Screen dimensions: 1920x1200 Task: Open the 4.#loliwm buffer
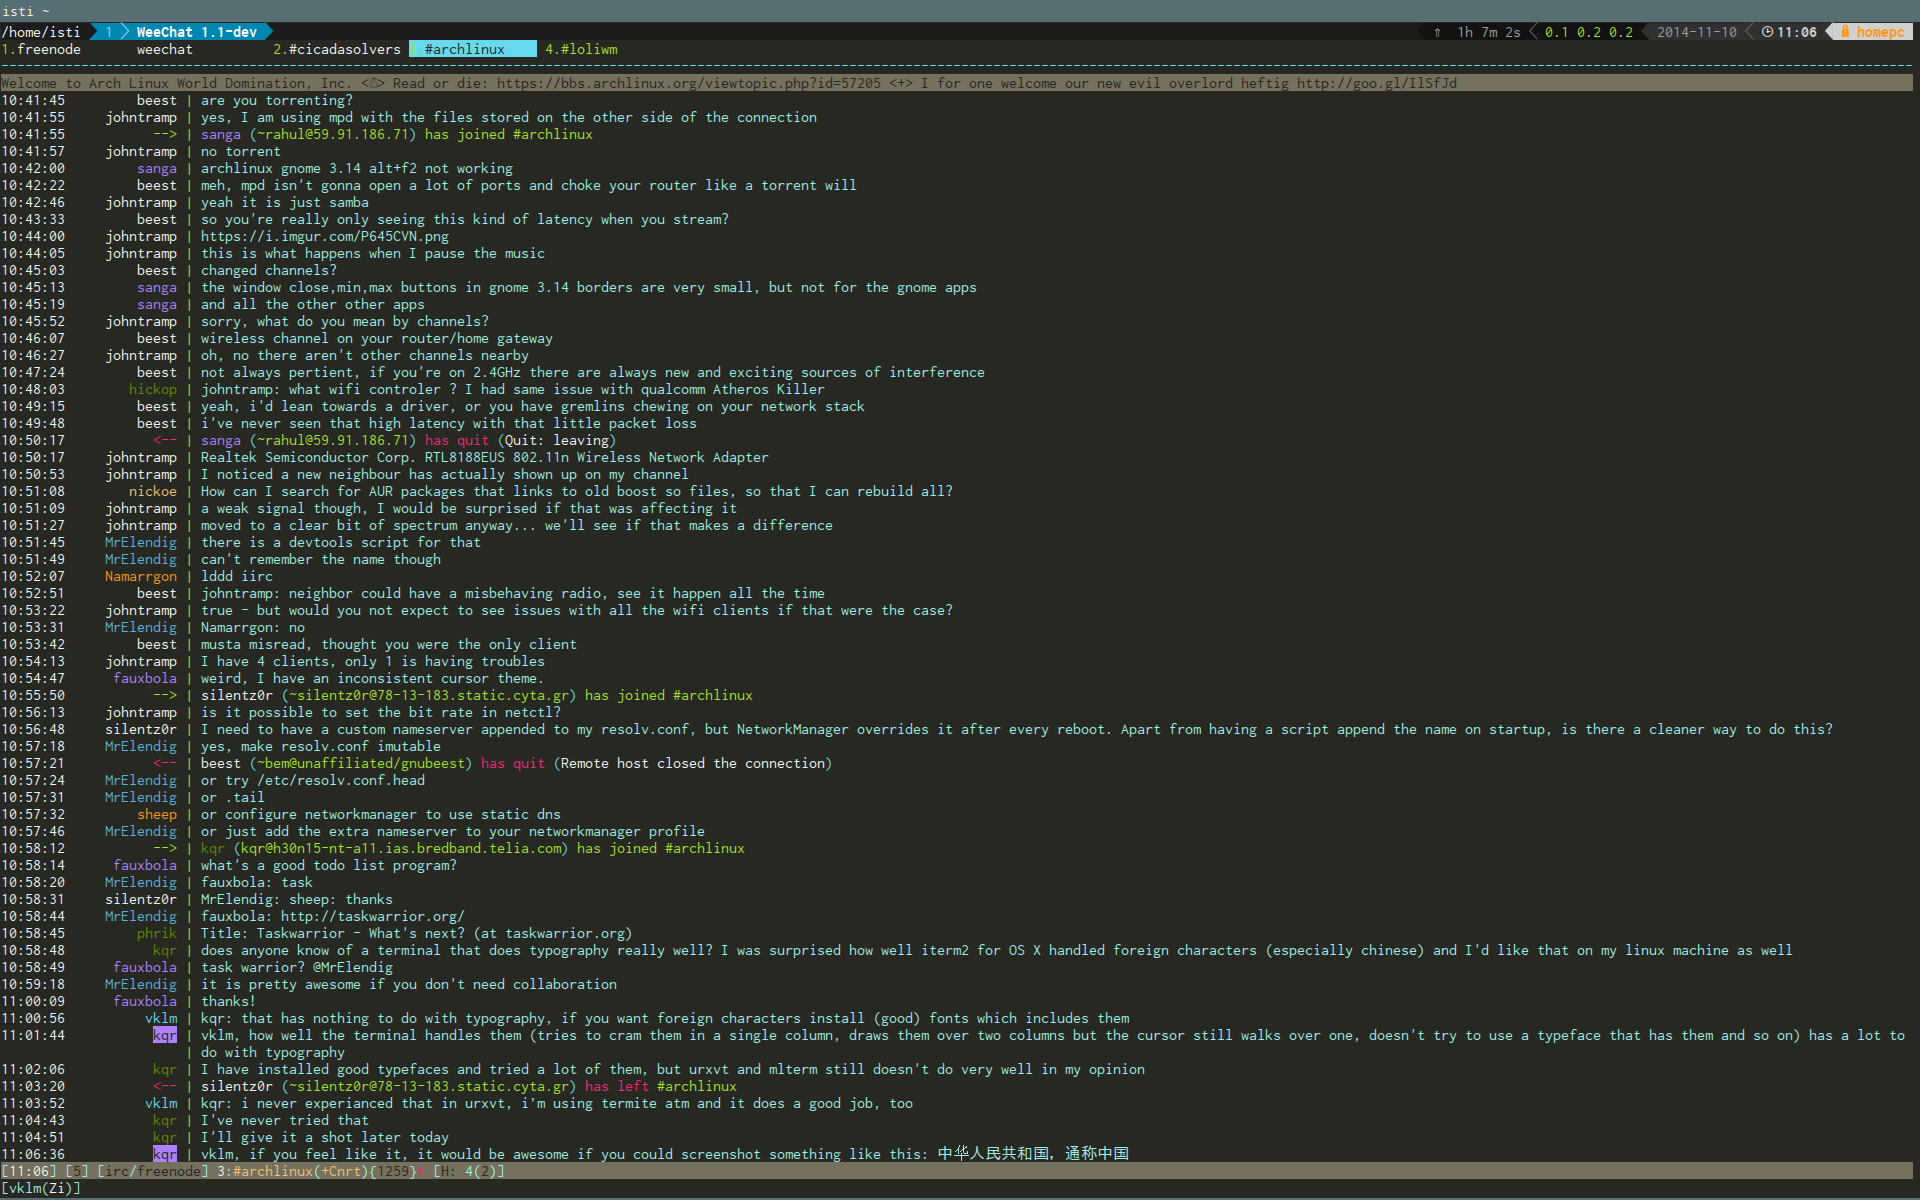point(581,49)
